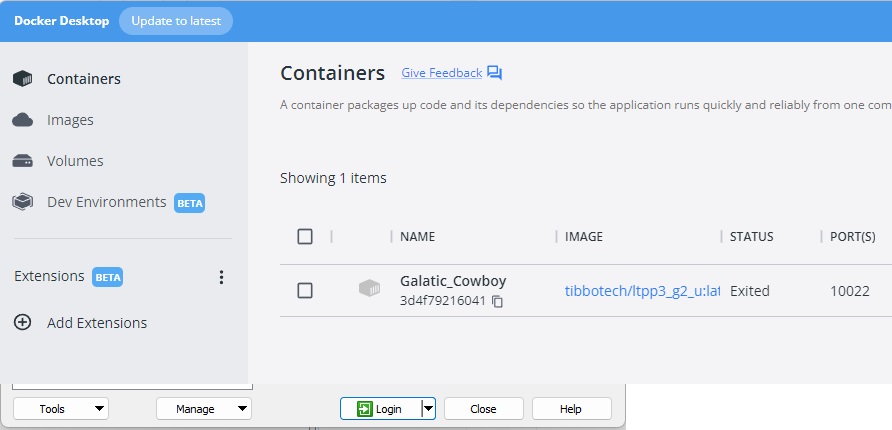Click container ID 3d4f79216041 text
The image size is (892, 430).
point(443,301)
